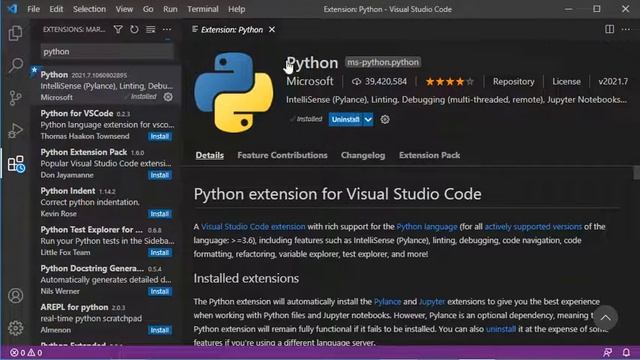640x360 pixels.
Task: Split the editor to the right
Action: [609, 29]
